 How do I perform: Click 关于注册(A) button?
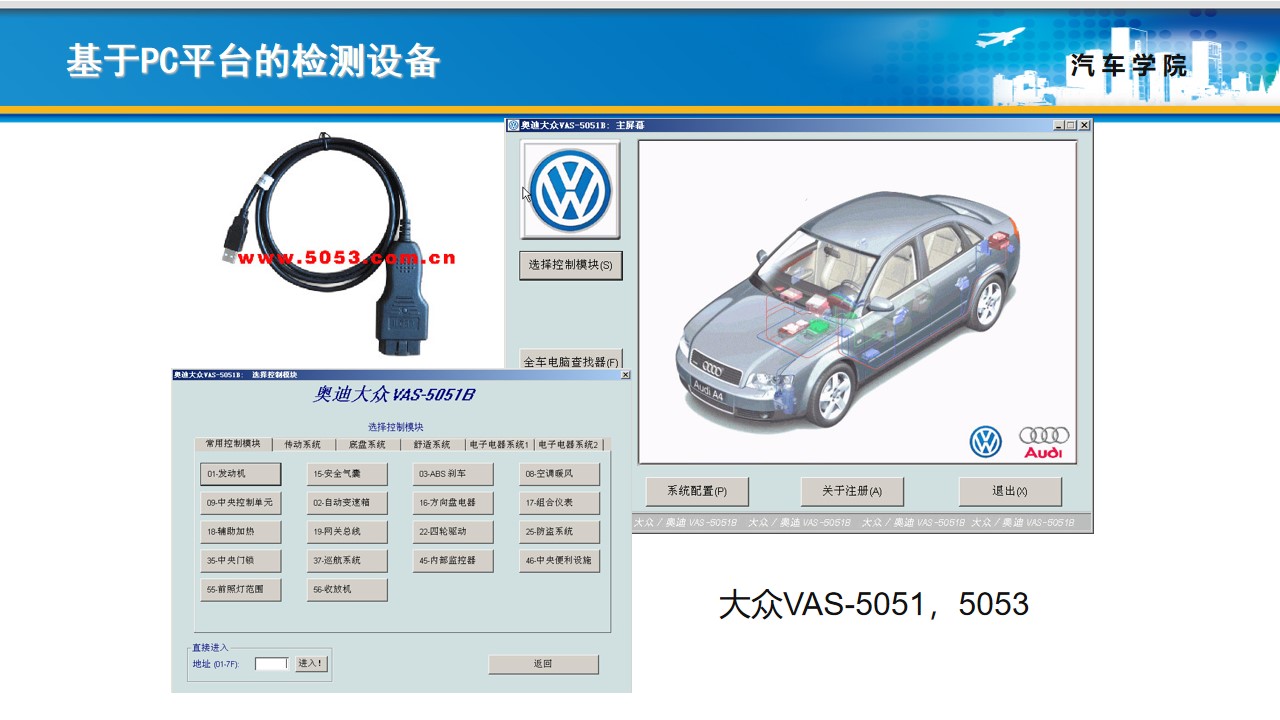(x=852, y=491)
